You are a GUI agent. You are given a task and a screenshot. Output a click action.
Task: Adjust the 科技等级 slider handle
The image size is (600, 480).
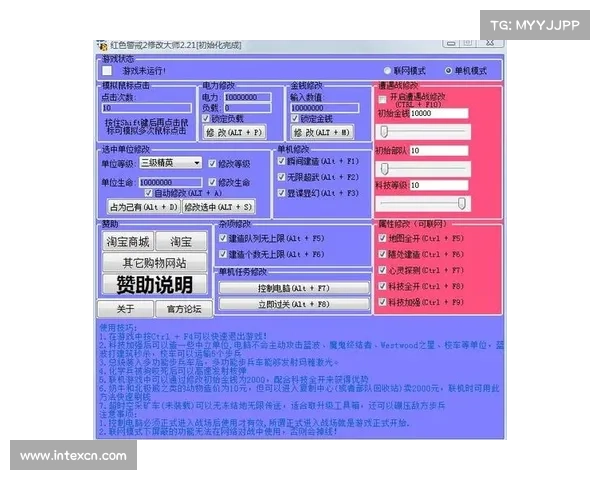(x=462, y=203)
